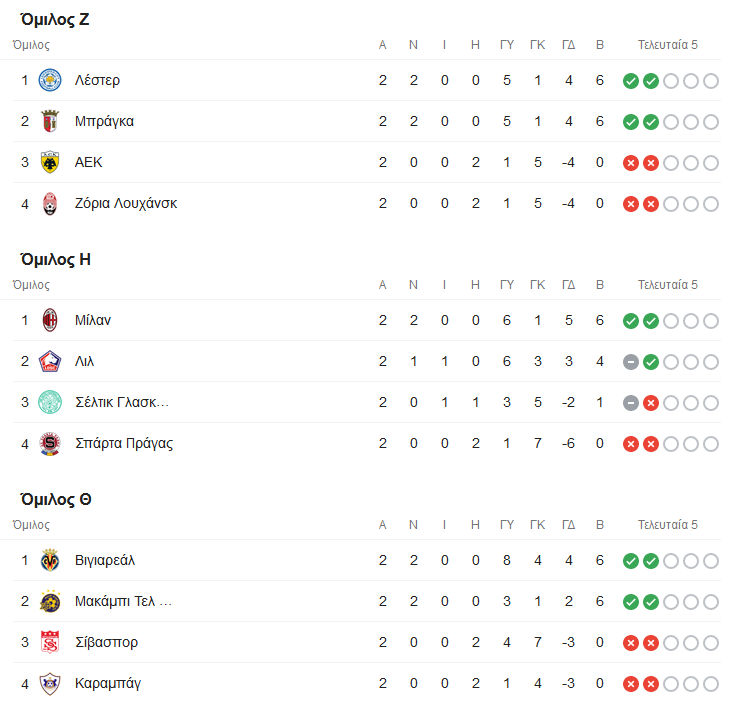Click Καραμπάγ's first red loss indicator
The image size is (743, 705).
tap(630, 683)
